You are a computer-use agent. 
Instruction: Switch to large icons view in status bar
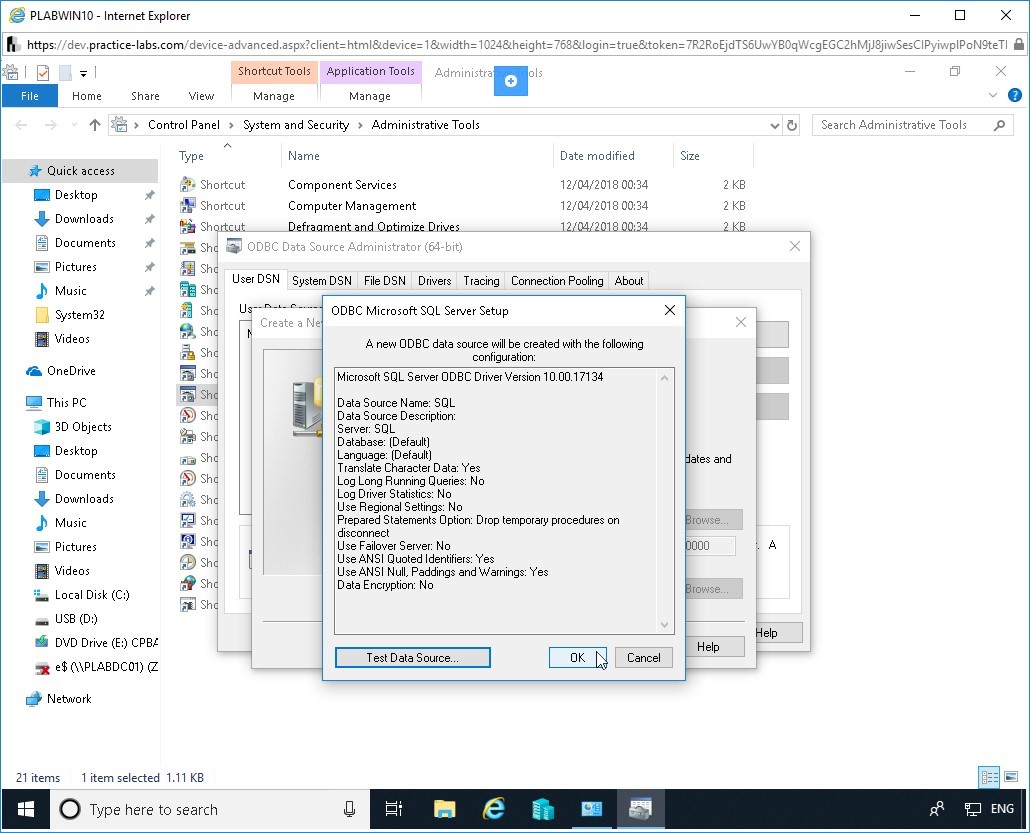click(x=1011, y=777)
